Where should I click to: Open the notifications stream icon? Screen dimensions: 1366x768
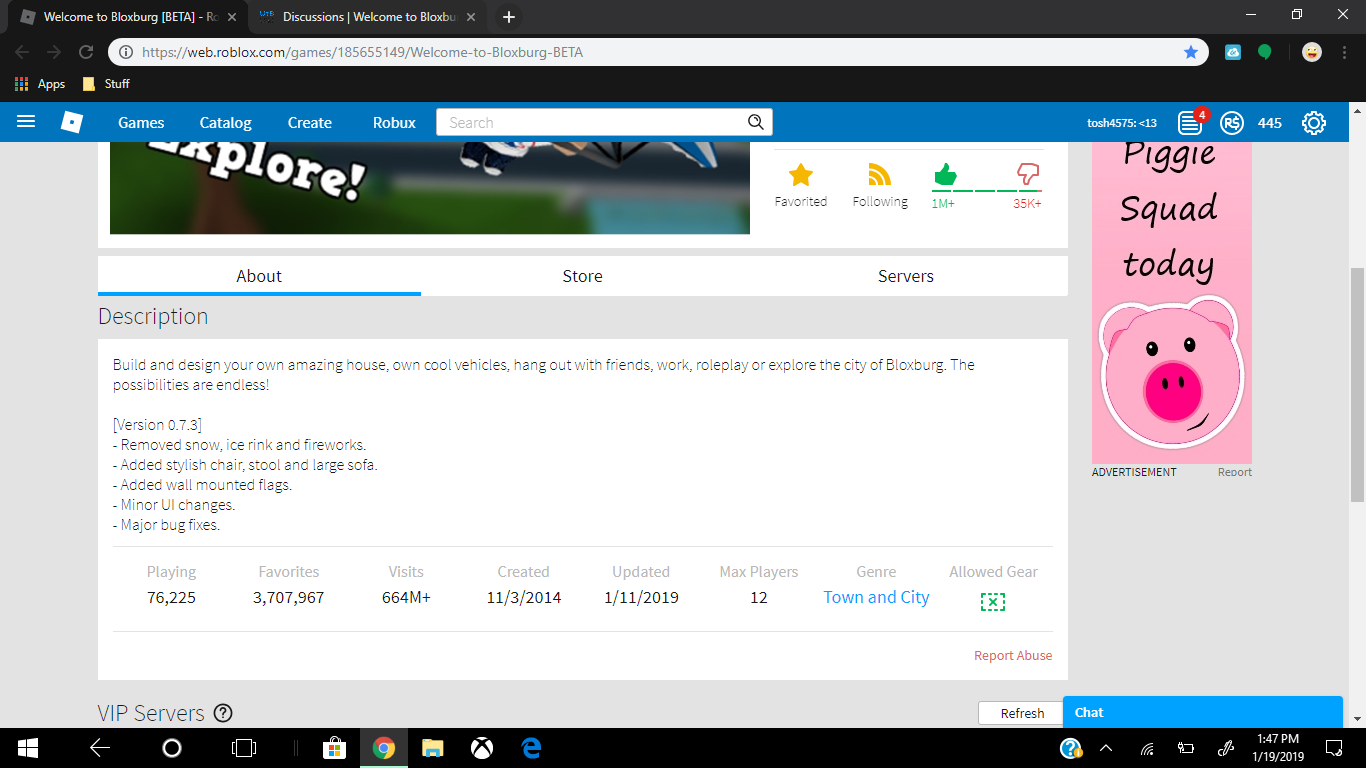(1190, 123)
